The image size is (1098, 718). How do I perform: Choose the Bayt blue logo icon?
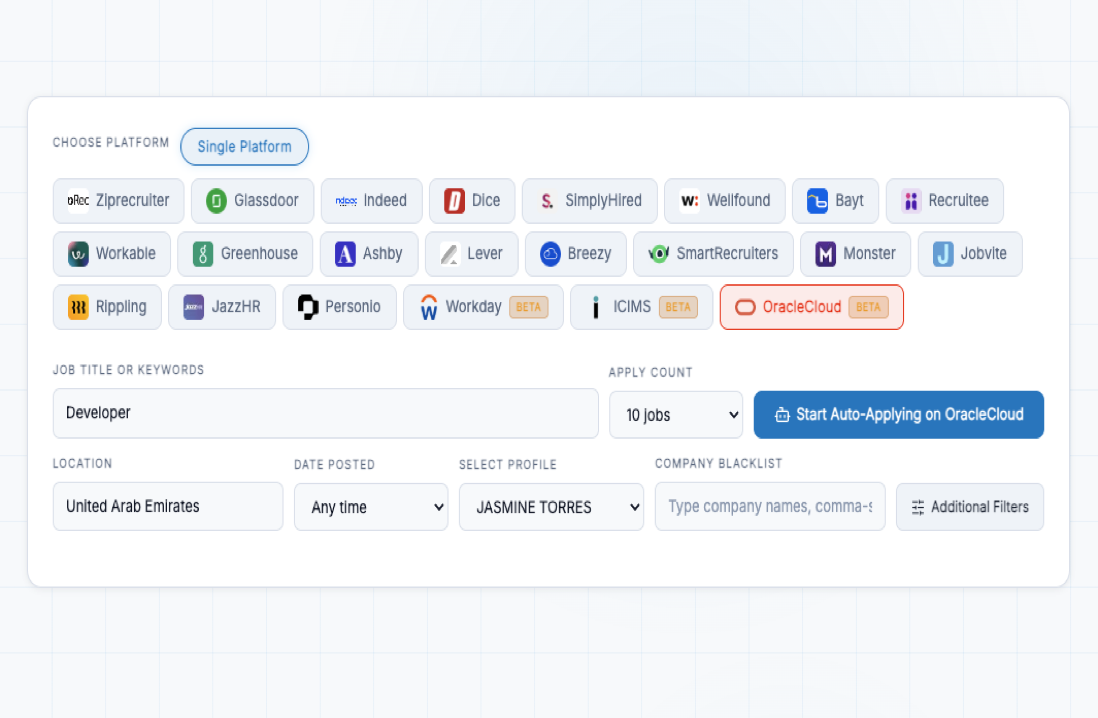click(x=818, y=201)
